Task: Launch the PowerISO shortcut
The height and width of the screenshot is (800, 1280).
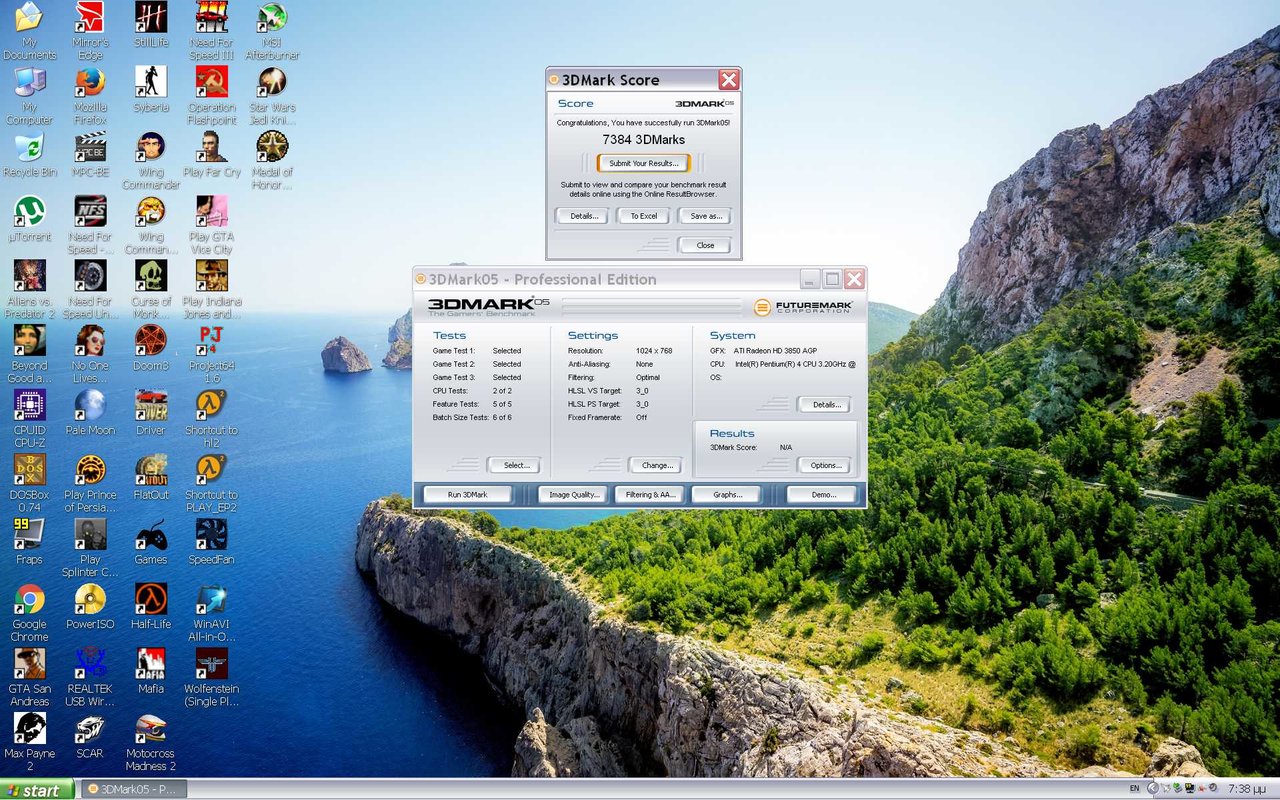Action: coord(90,607)
